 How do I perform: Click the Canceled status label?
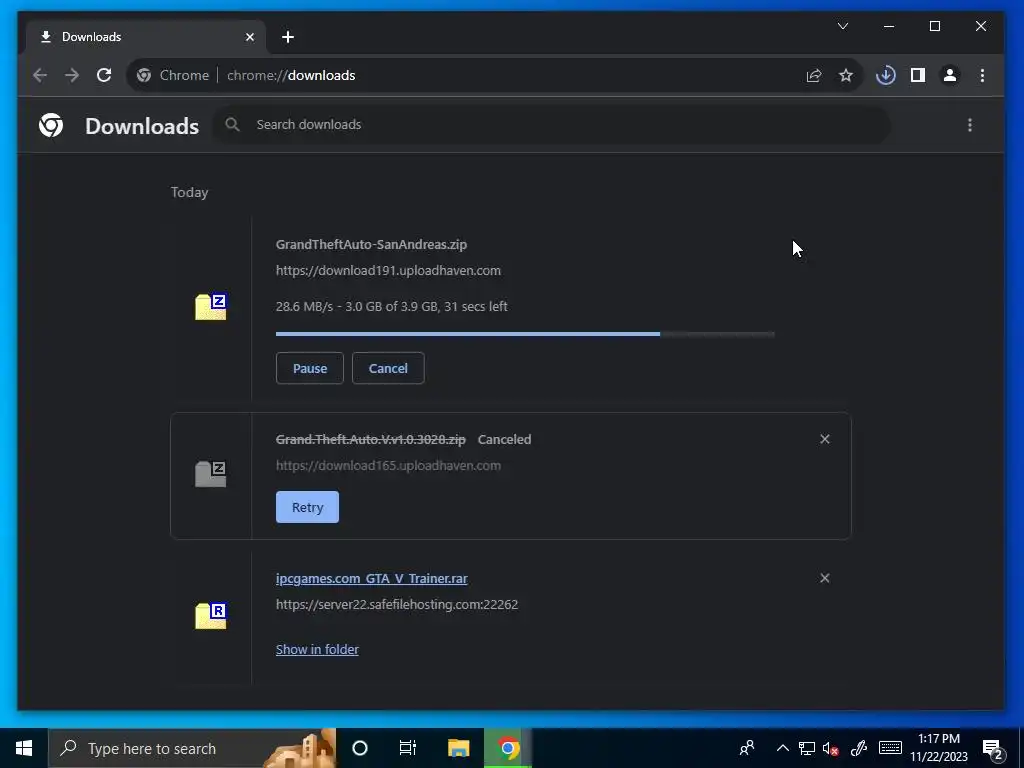point(504,440)
